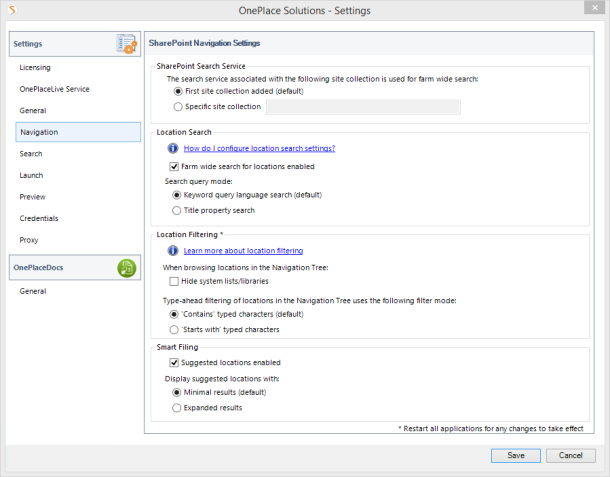Screen dimensions: 610x477
Task: Click the info icon beside location search link
Action: [x=173, y=148]
